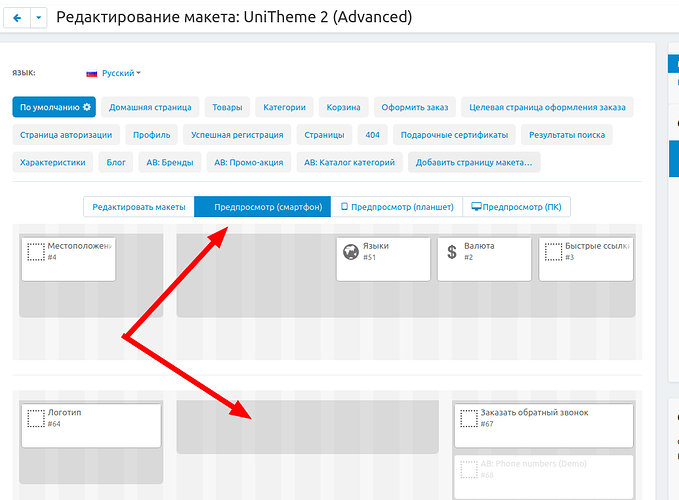Screen dimensions: 679x500
Task: Select the Быстрые ссылки block #3
Action: 586,259
